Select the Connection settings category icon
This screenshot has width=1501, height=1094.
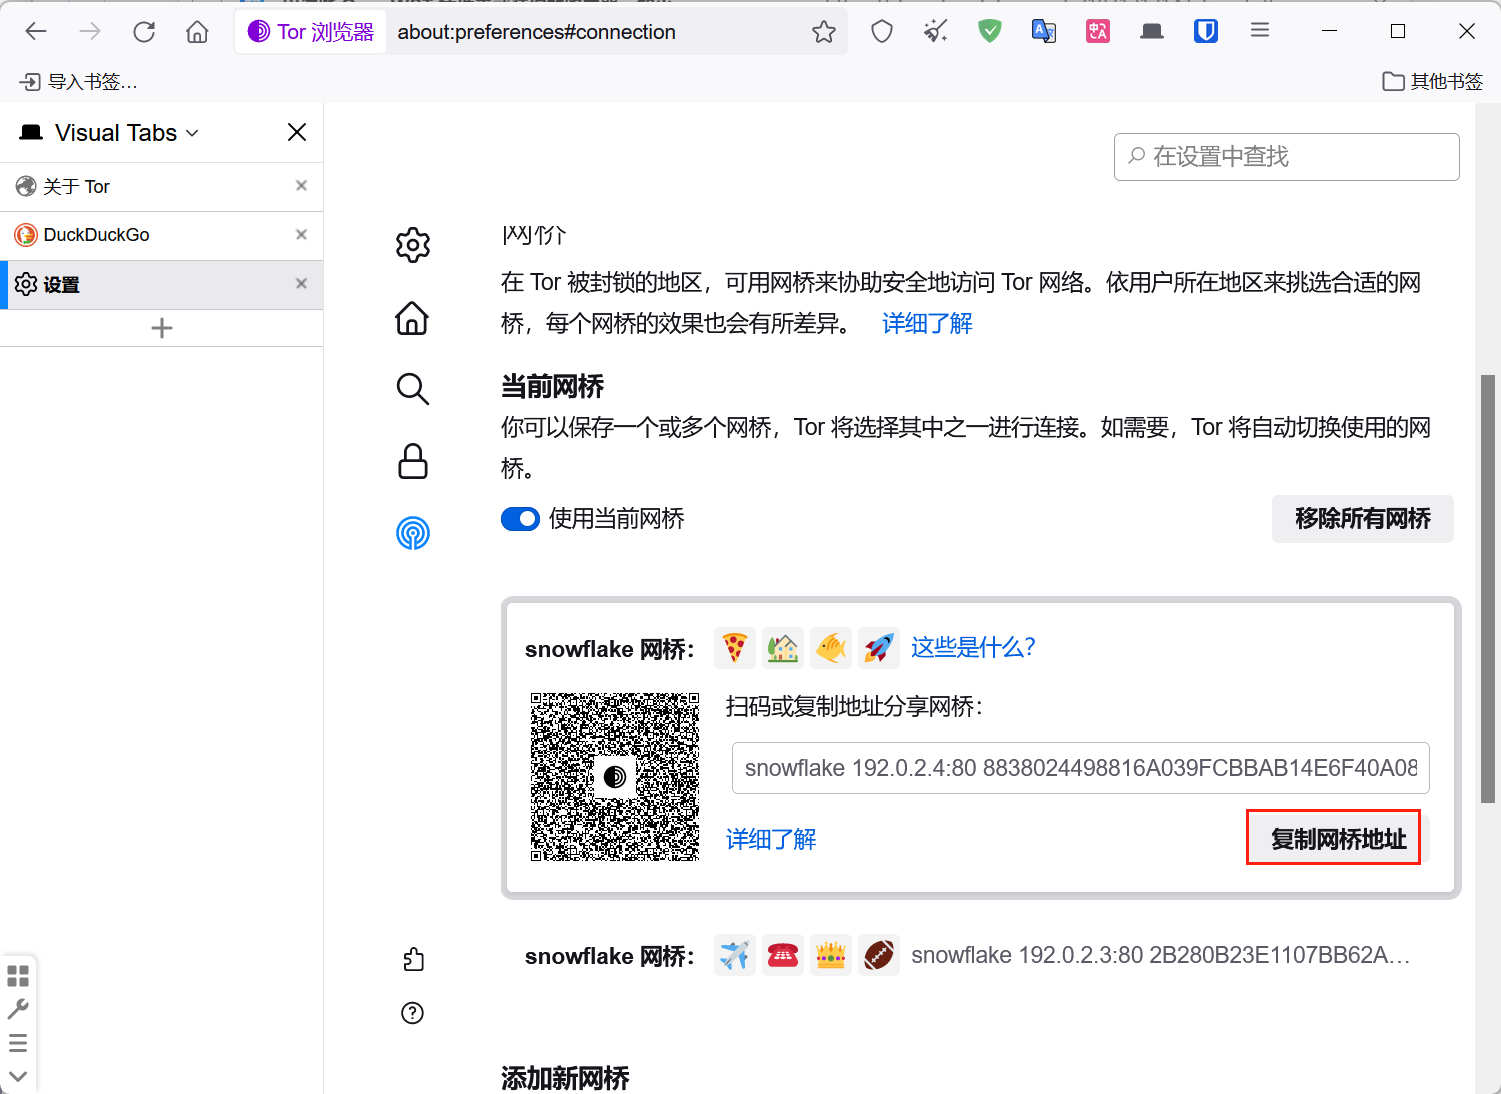pyautogui.click(x=413, y=533)
